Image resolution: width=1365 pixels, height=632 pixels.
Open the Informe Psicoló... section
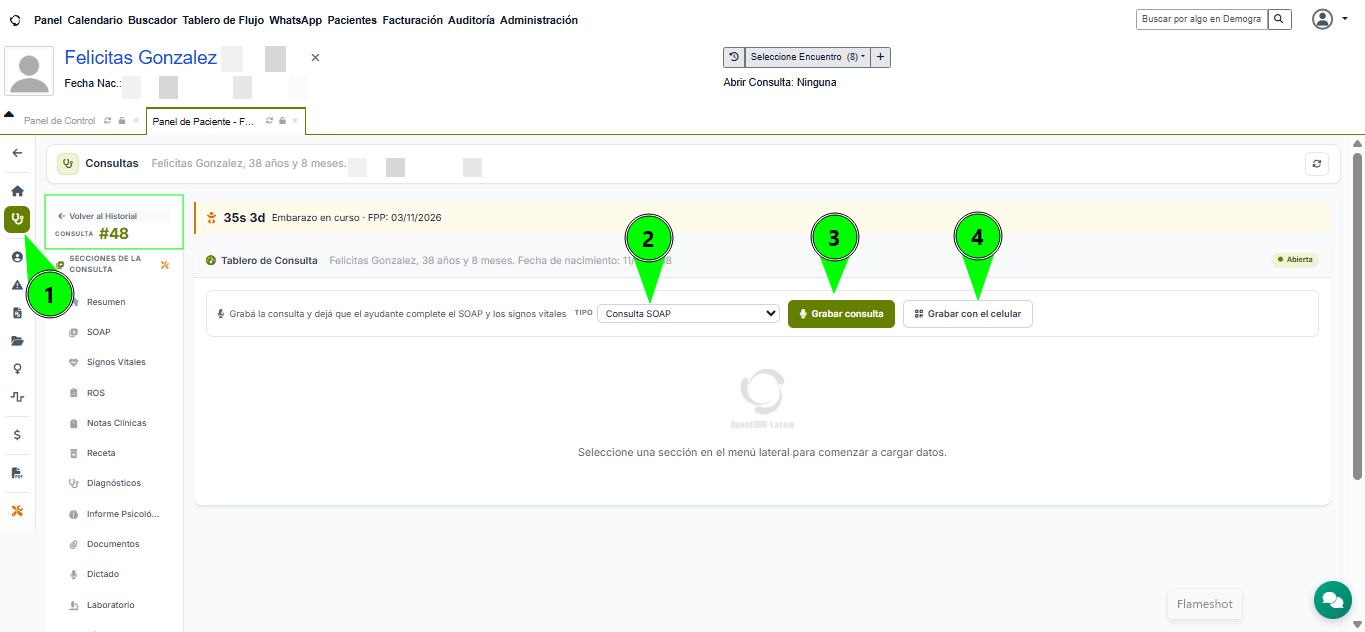click(123, 514)
